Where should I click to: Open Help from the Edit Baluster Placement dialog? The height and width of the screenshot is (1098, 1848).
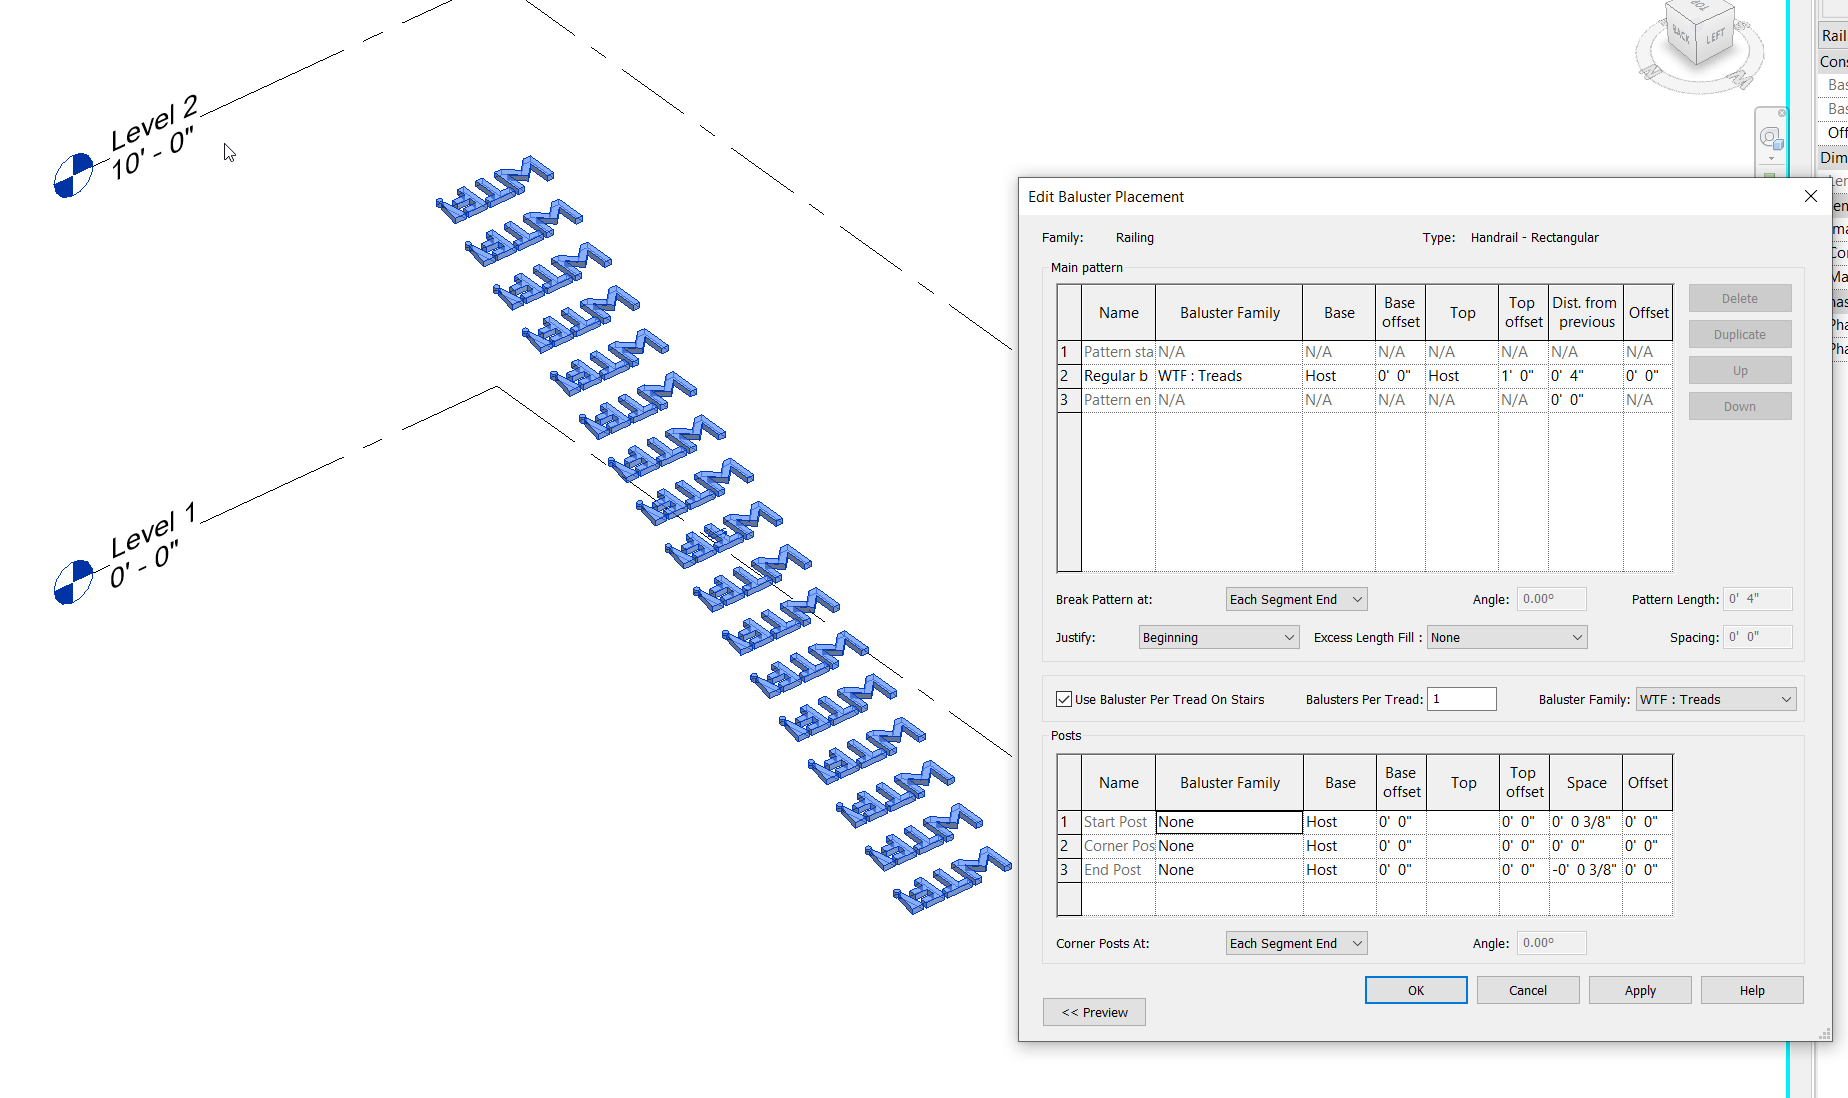[1751, 989]
